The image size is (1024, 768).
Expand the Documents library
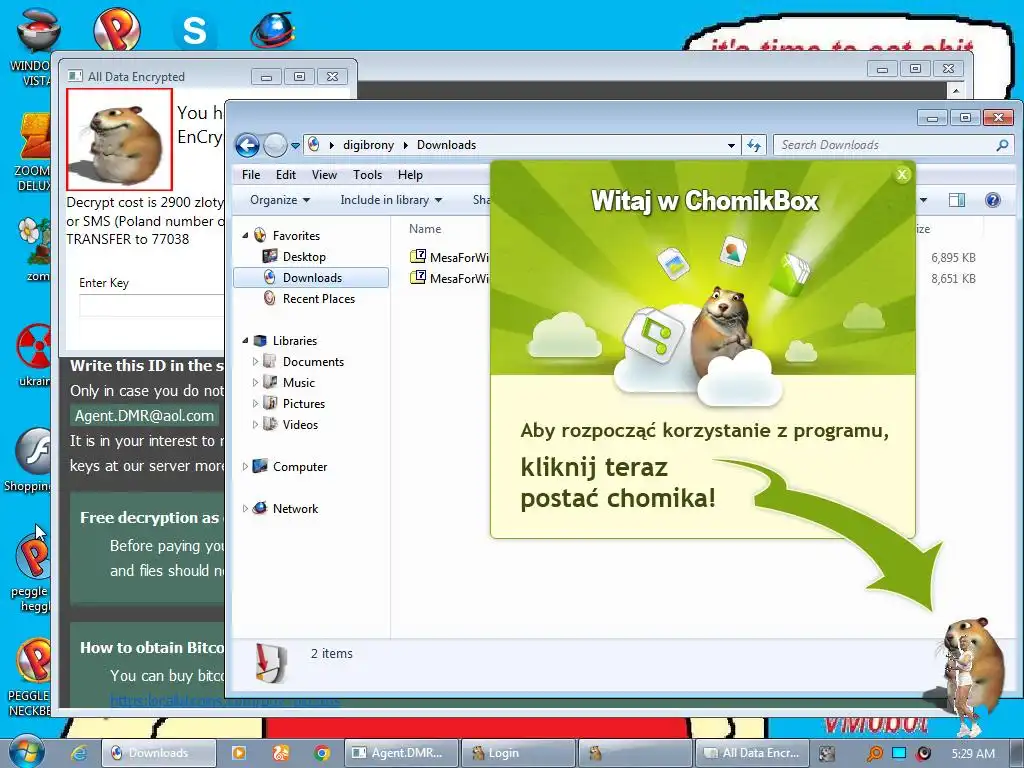pyautogui.click(x=255, y=361)
